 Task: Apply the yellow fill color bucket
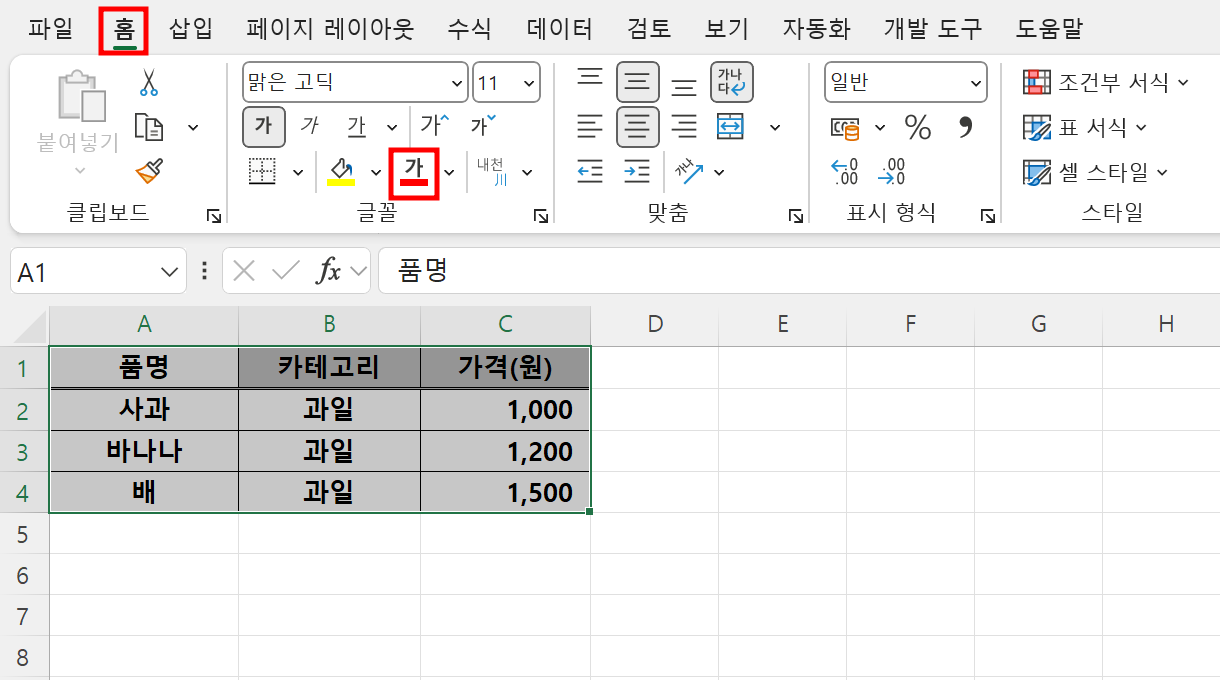click(341, 172)
